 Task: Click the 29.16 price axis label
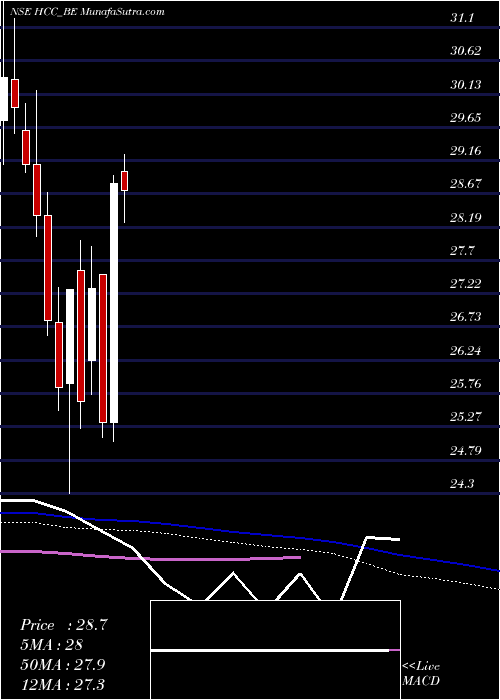coord(466,151)
